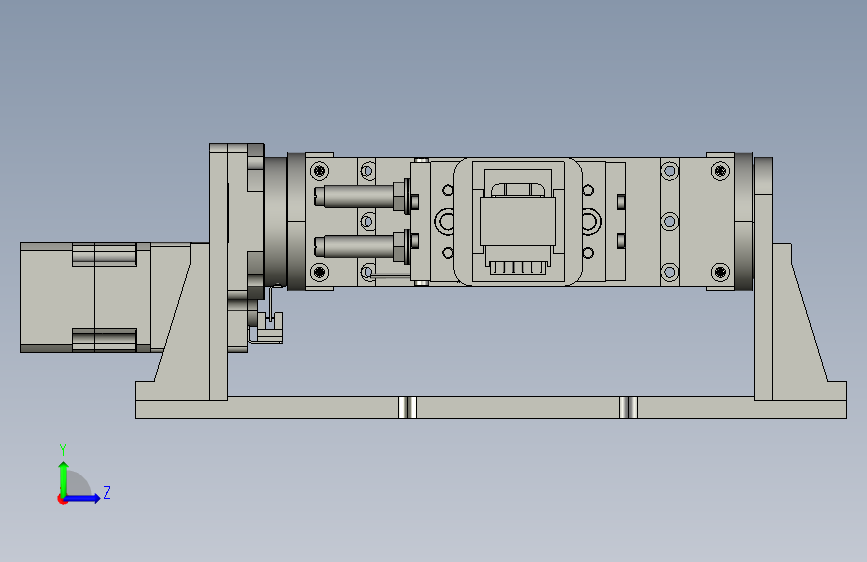
Task: Click the "Z" axis label text
Action: [x=107, y=492]
